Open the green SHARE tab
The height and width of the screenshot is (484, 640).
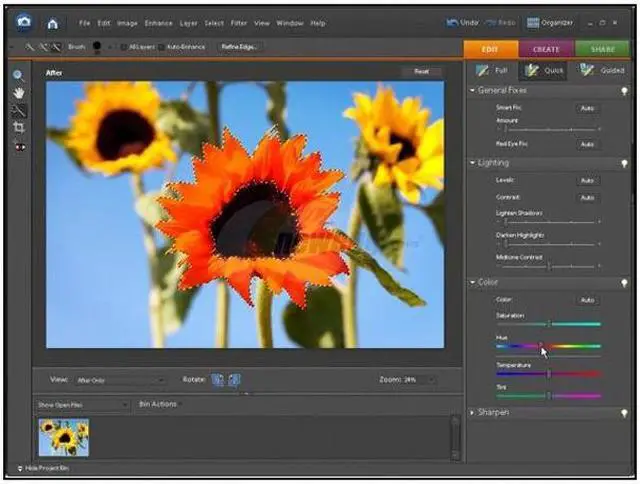(x=602, y=49)
